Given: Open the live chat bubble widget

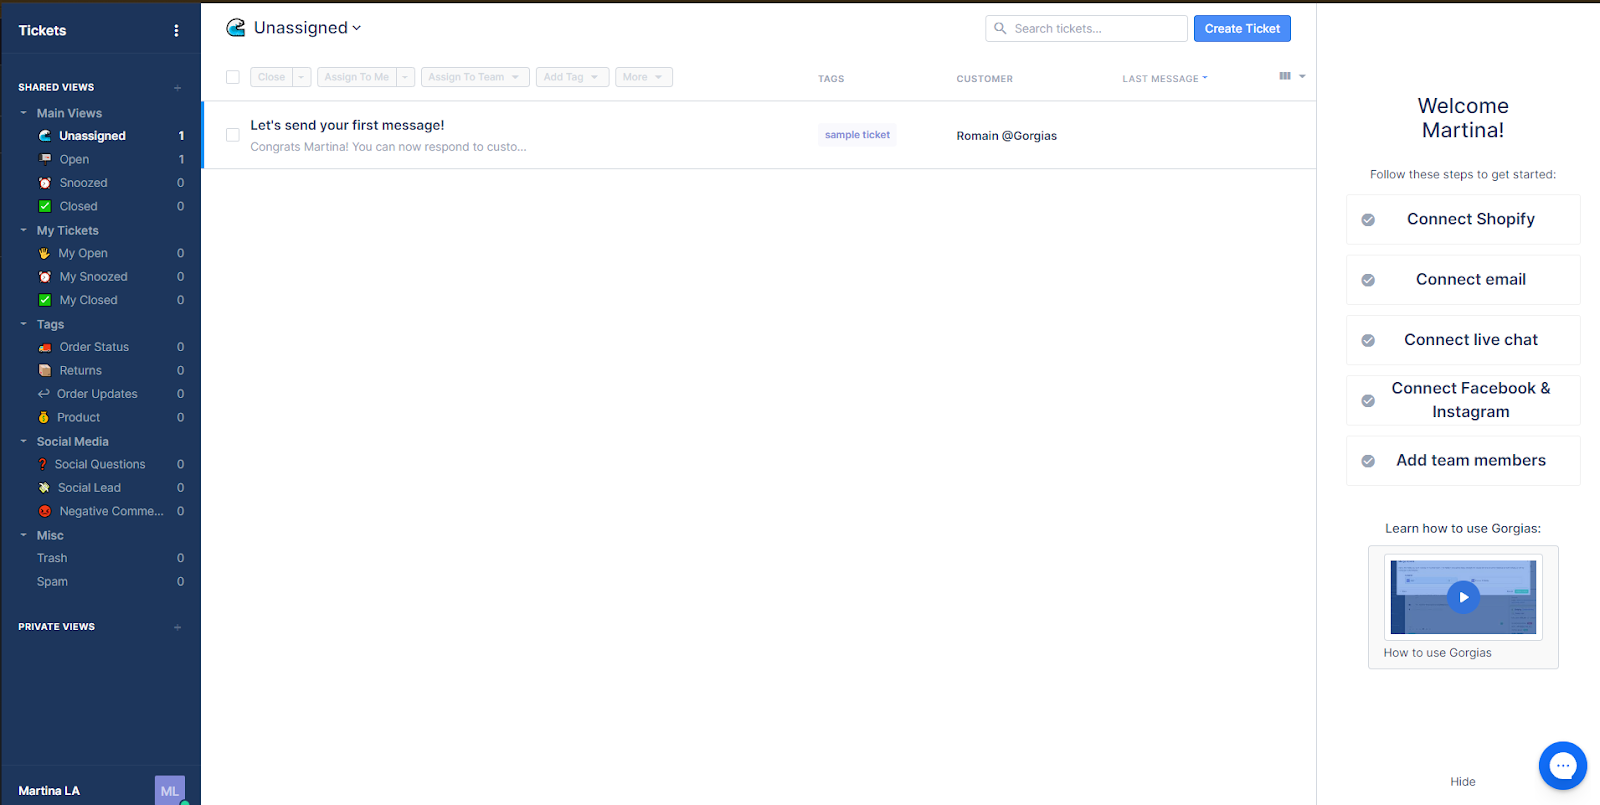Looking at the screenshot, I should [1562, 766].
